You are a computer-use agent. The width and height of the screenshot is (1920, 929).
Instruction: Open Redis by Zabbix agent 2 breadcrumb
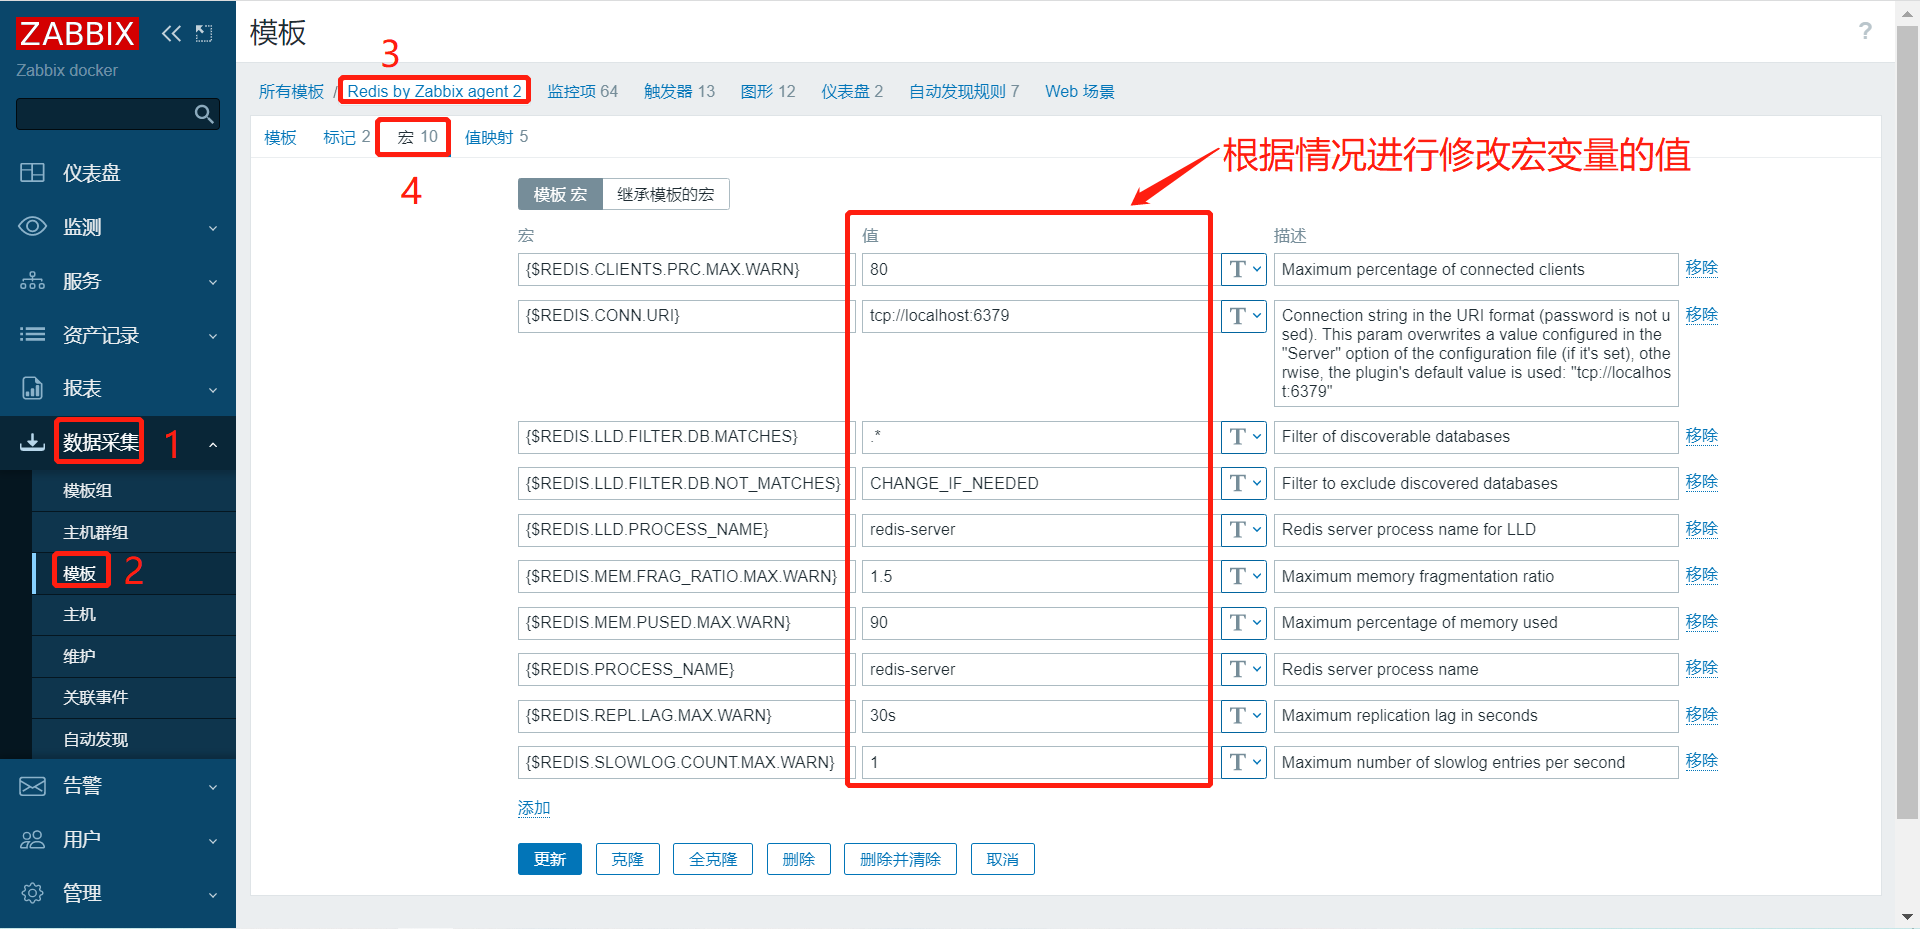pyautogui.click(x=434, y=91)
